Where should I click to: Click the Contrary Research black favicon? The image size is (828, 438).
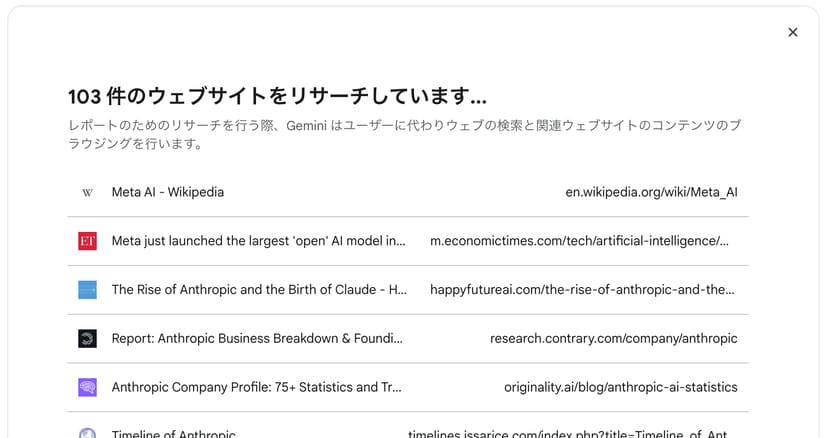[x=88, y=339]
